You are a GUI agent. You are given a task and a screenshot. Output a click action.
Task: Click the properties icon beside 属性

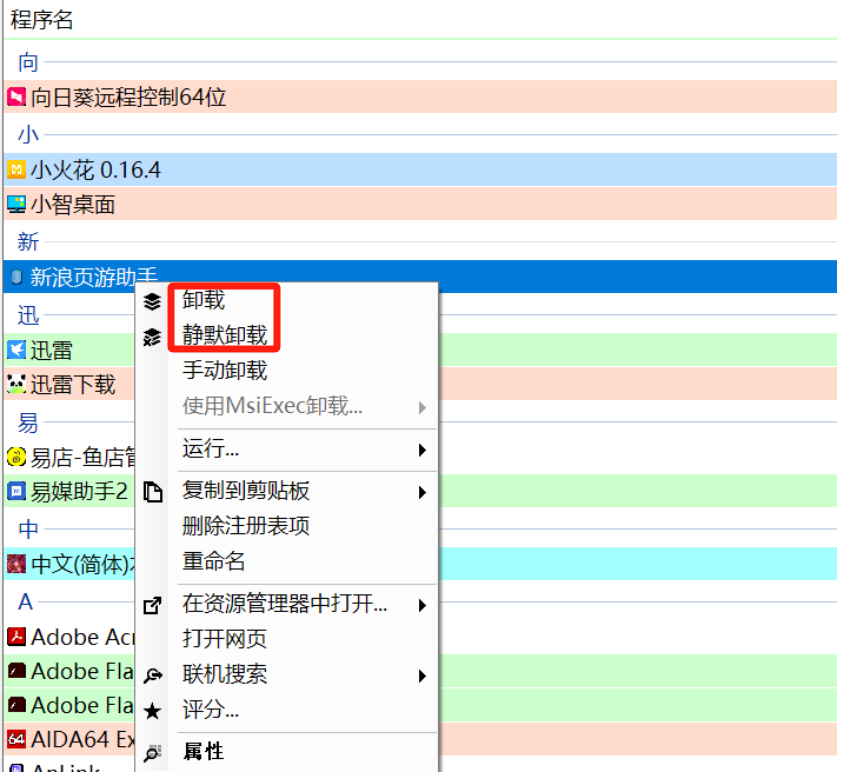click(x=152, y=752)
